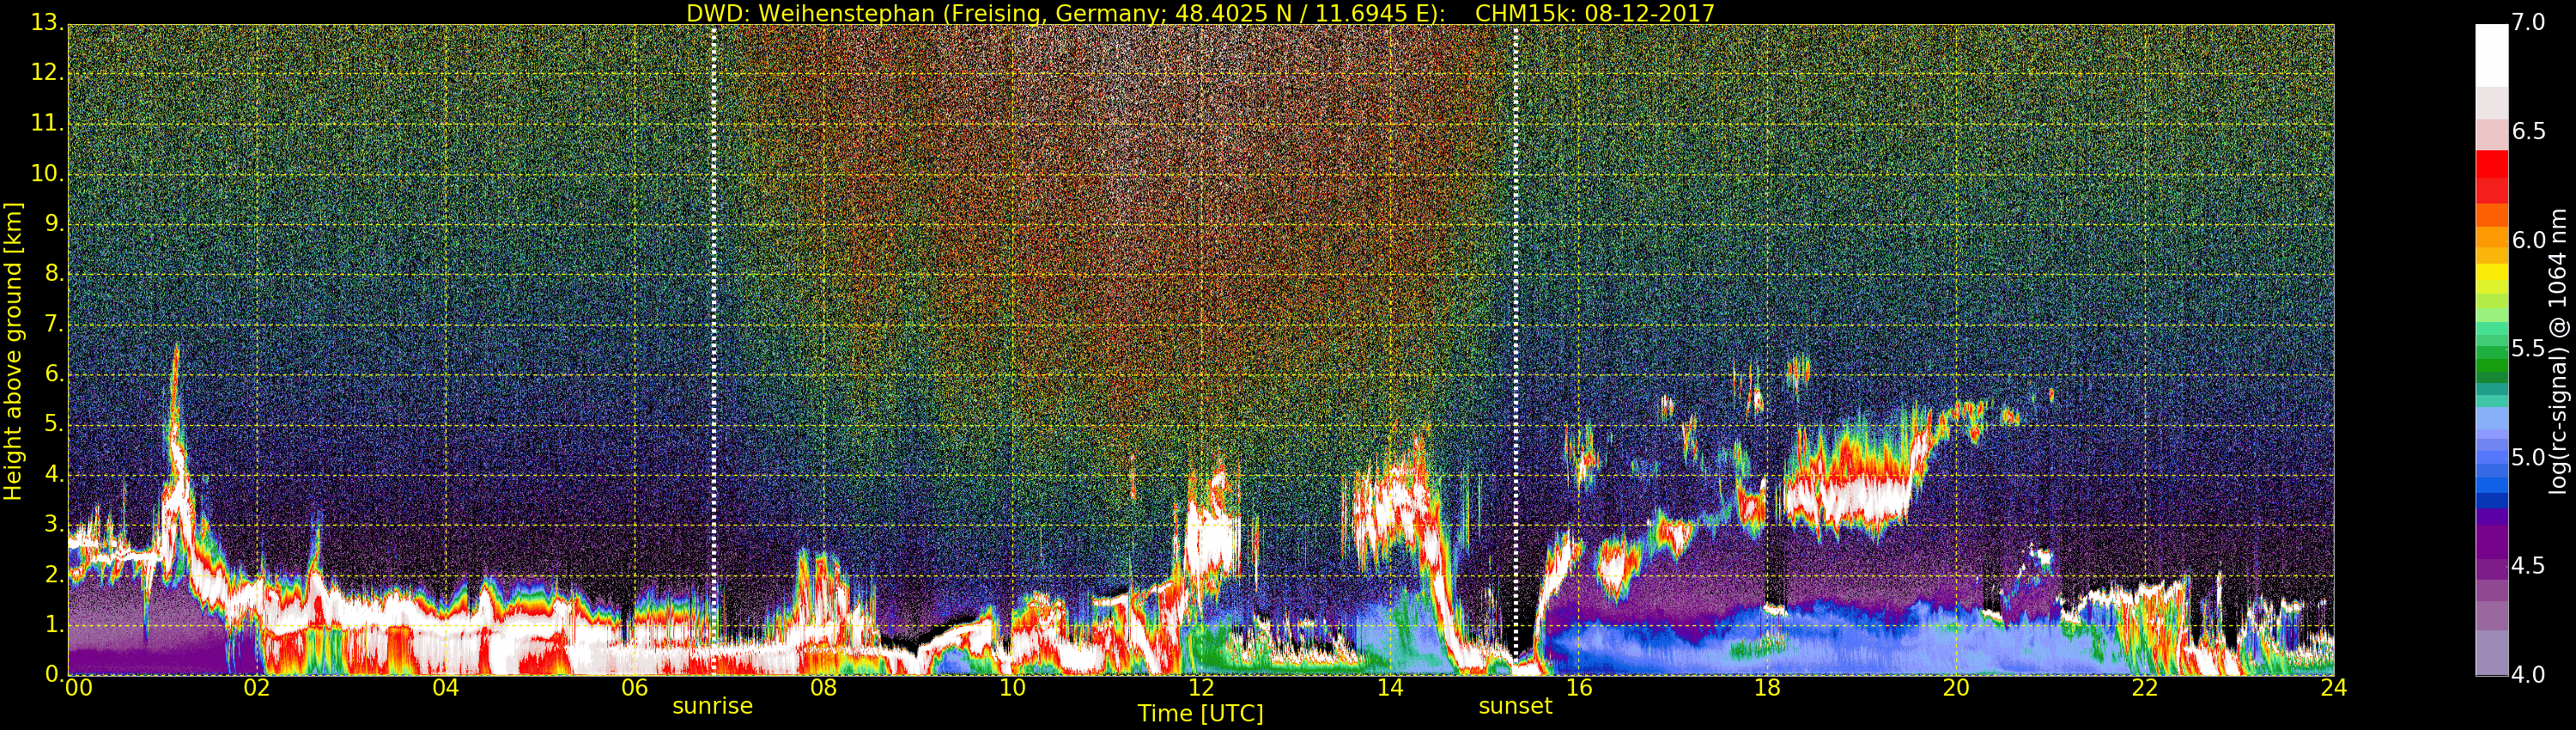
Task: Click the sunrise label below the time axis
Action: pos(712,706)
